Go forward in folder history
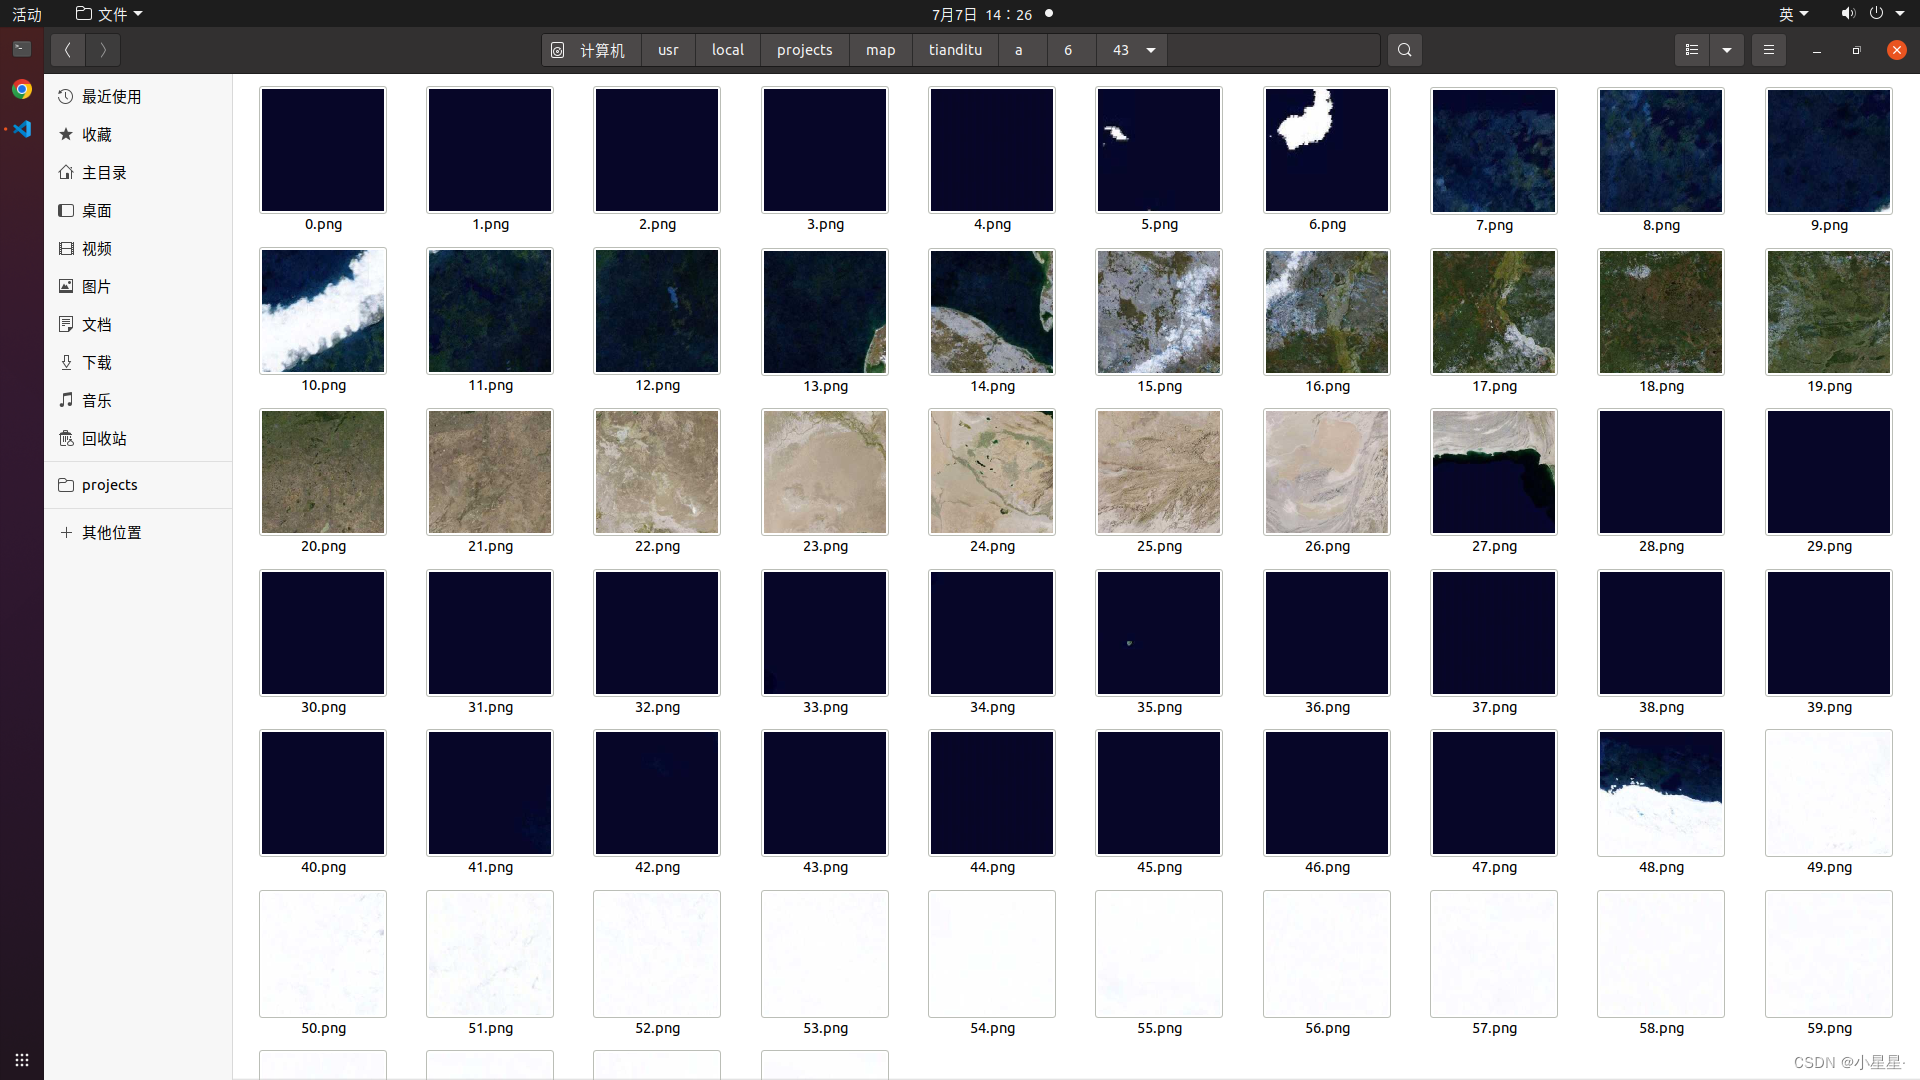 point(103,50)
